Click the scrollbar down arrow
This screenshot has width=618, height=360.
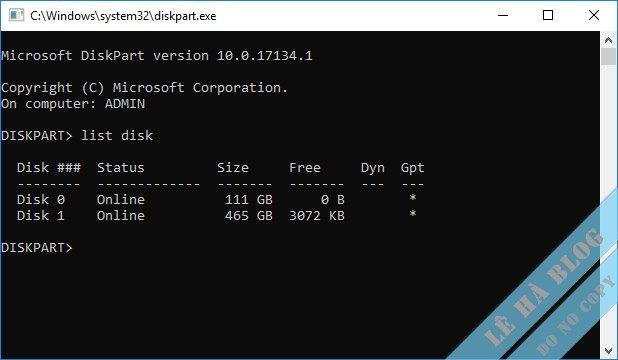pos(608,350)
